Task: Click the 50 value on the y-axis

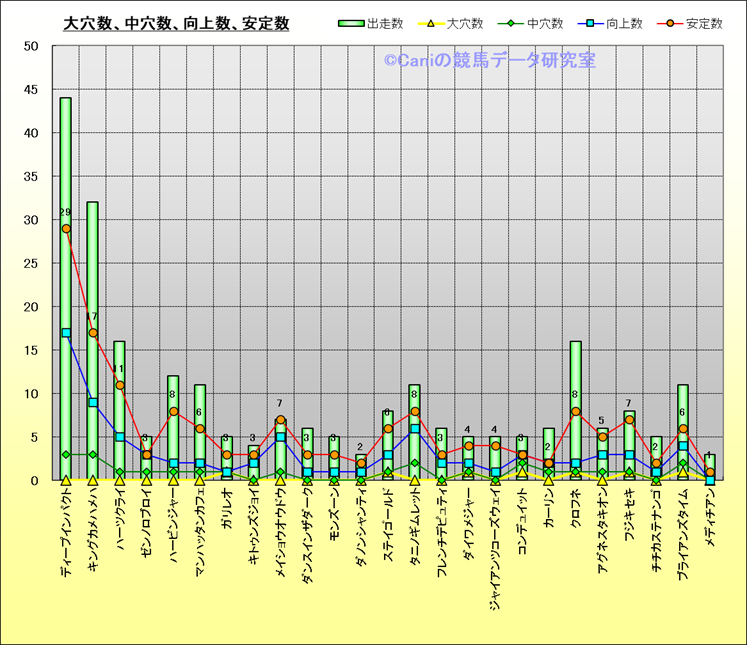Action: [x=30, y=46]
